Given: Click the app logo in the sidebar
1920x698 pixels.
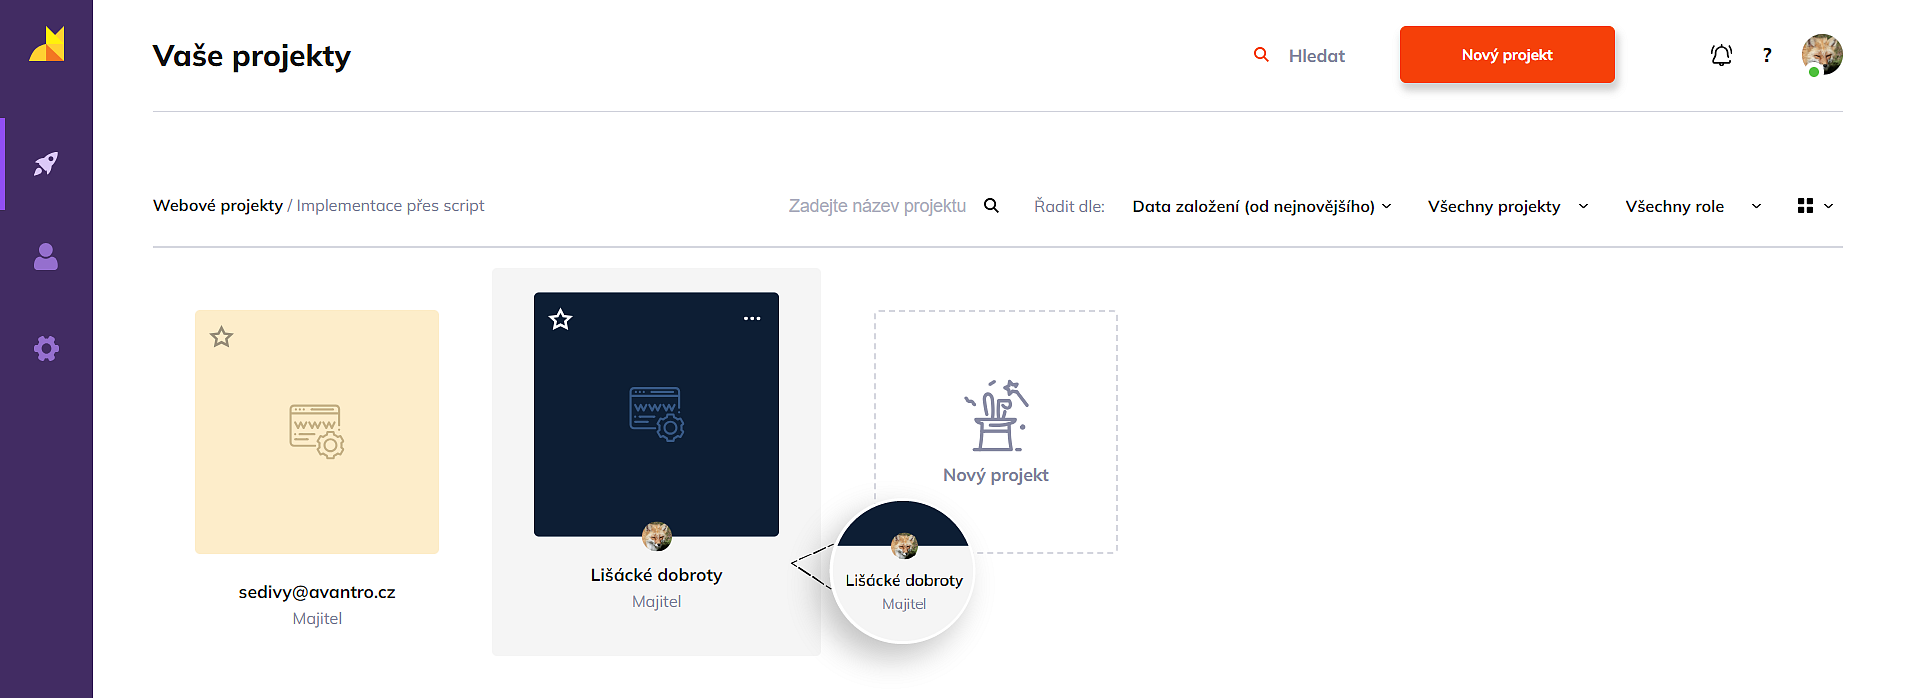Looking at the screenshot, I should point(46,44).
